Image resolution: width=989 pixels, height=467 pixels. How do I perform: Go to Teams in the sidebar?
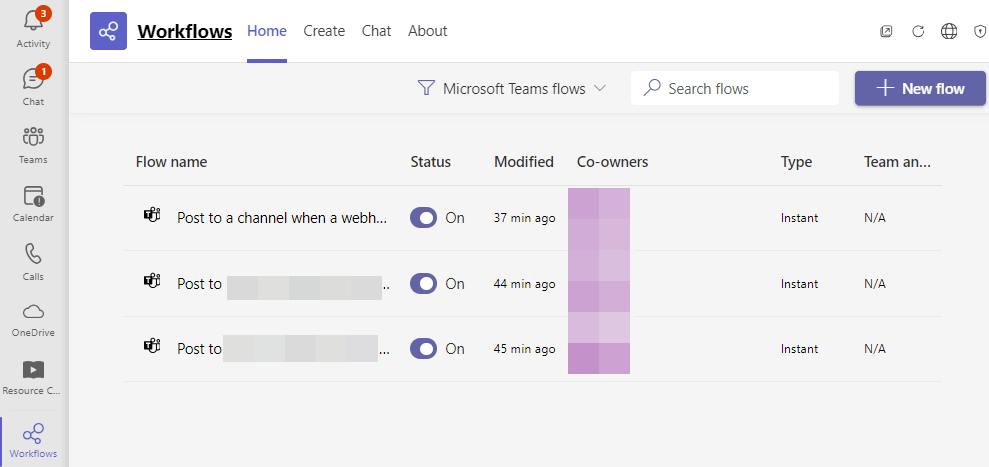33,145
